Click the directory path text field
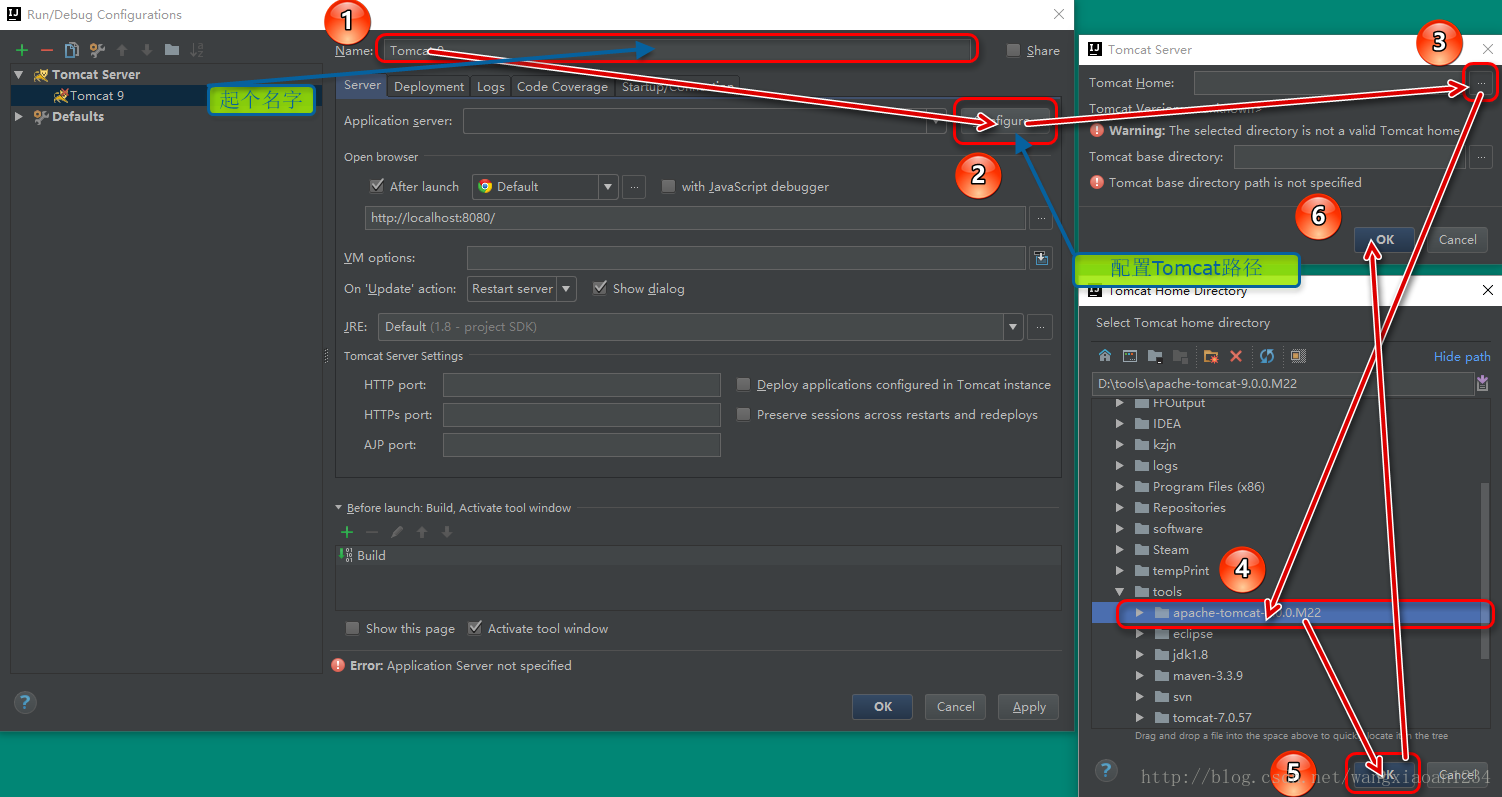The height and width of the screenshot is (797, 1502). 1282,384
